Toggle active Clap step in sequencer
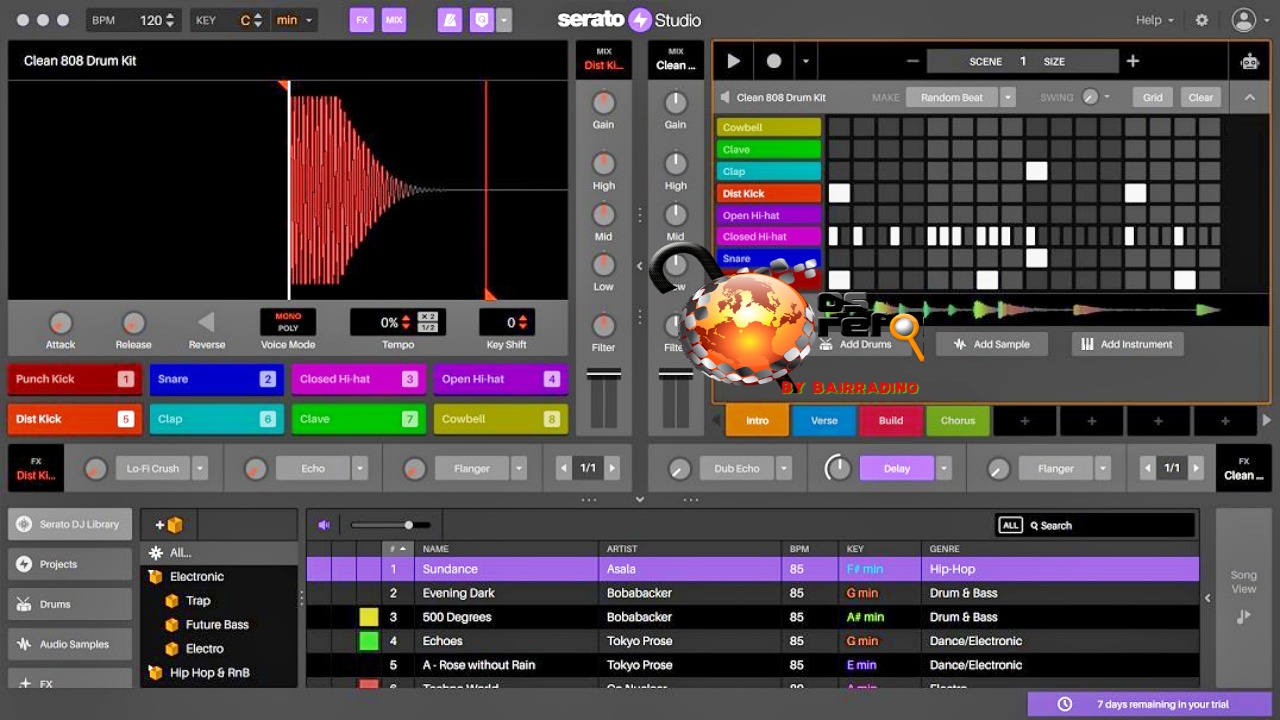The width and height of the screenshot is (1280, 720). pyautogui.click(x=1037, y=171)
